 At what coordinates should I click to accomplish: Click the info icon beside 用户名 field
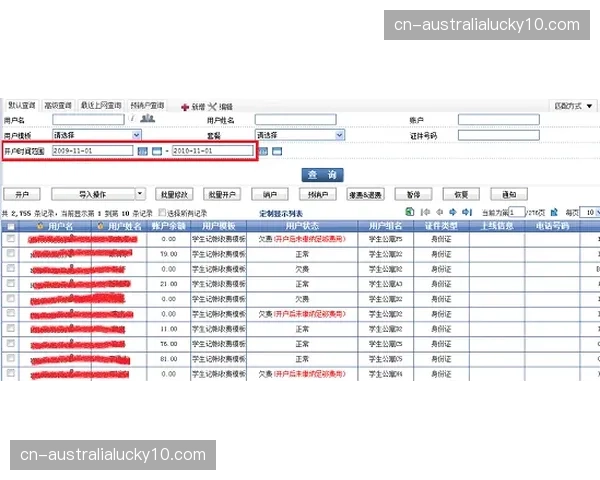(x=132, y=119)
